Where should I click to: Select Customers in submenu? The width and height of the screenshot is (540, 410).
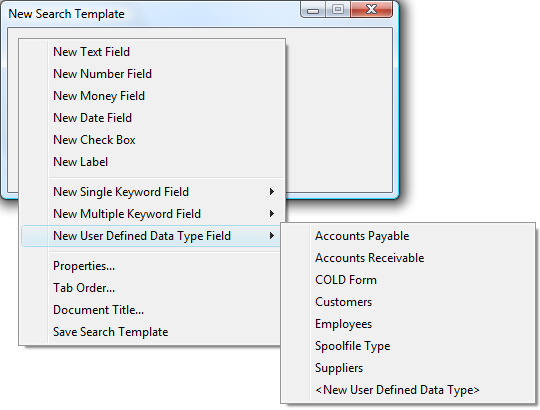408,302
